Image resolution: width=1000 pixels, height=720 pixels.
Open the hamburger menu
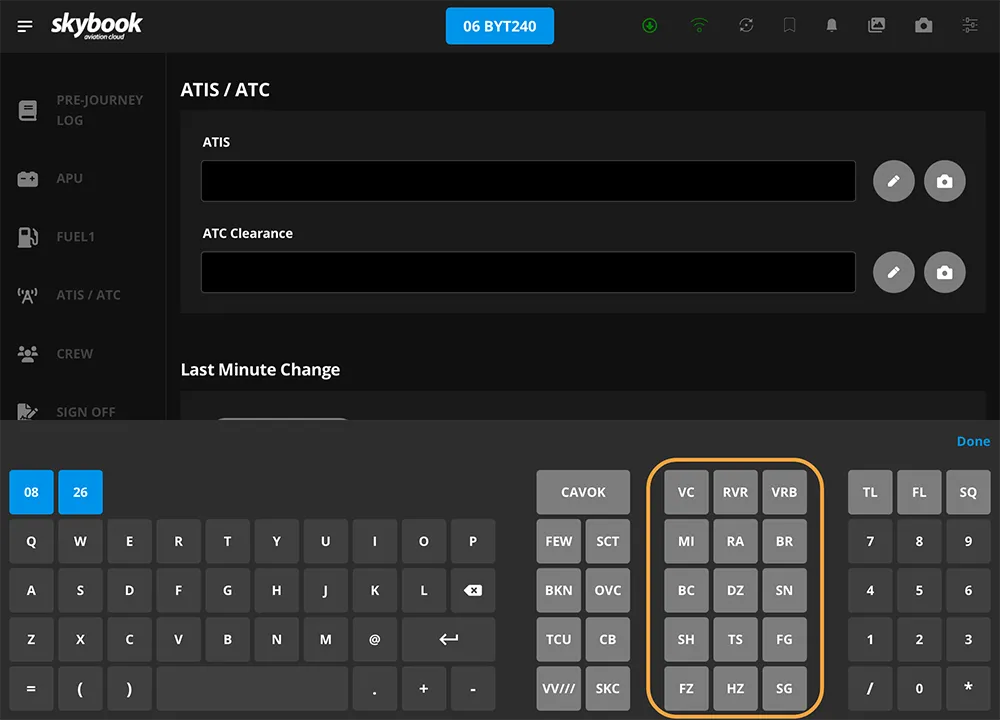[25, 26]
